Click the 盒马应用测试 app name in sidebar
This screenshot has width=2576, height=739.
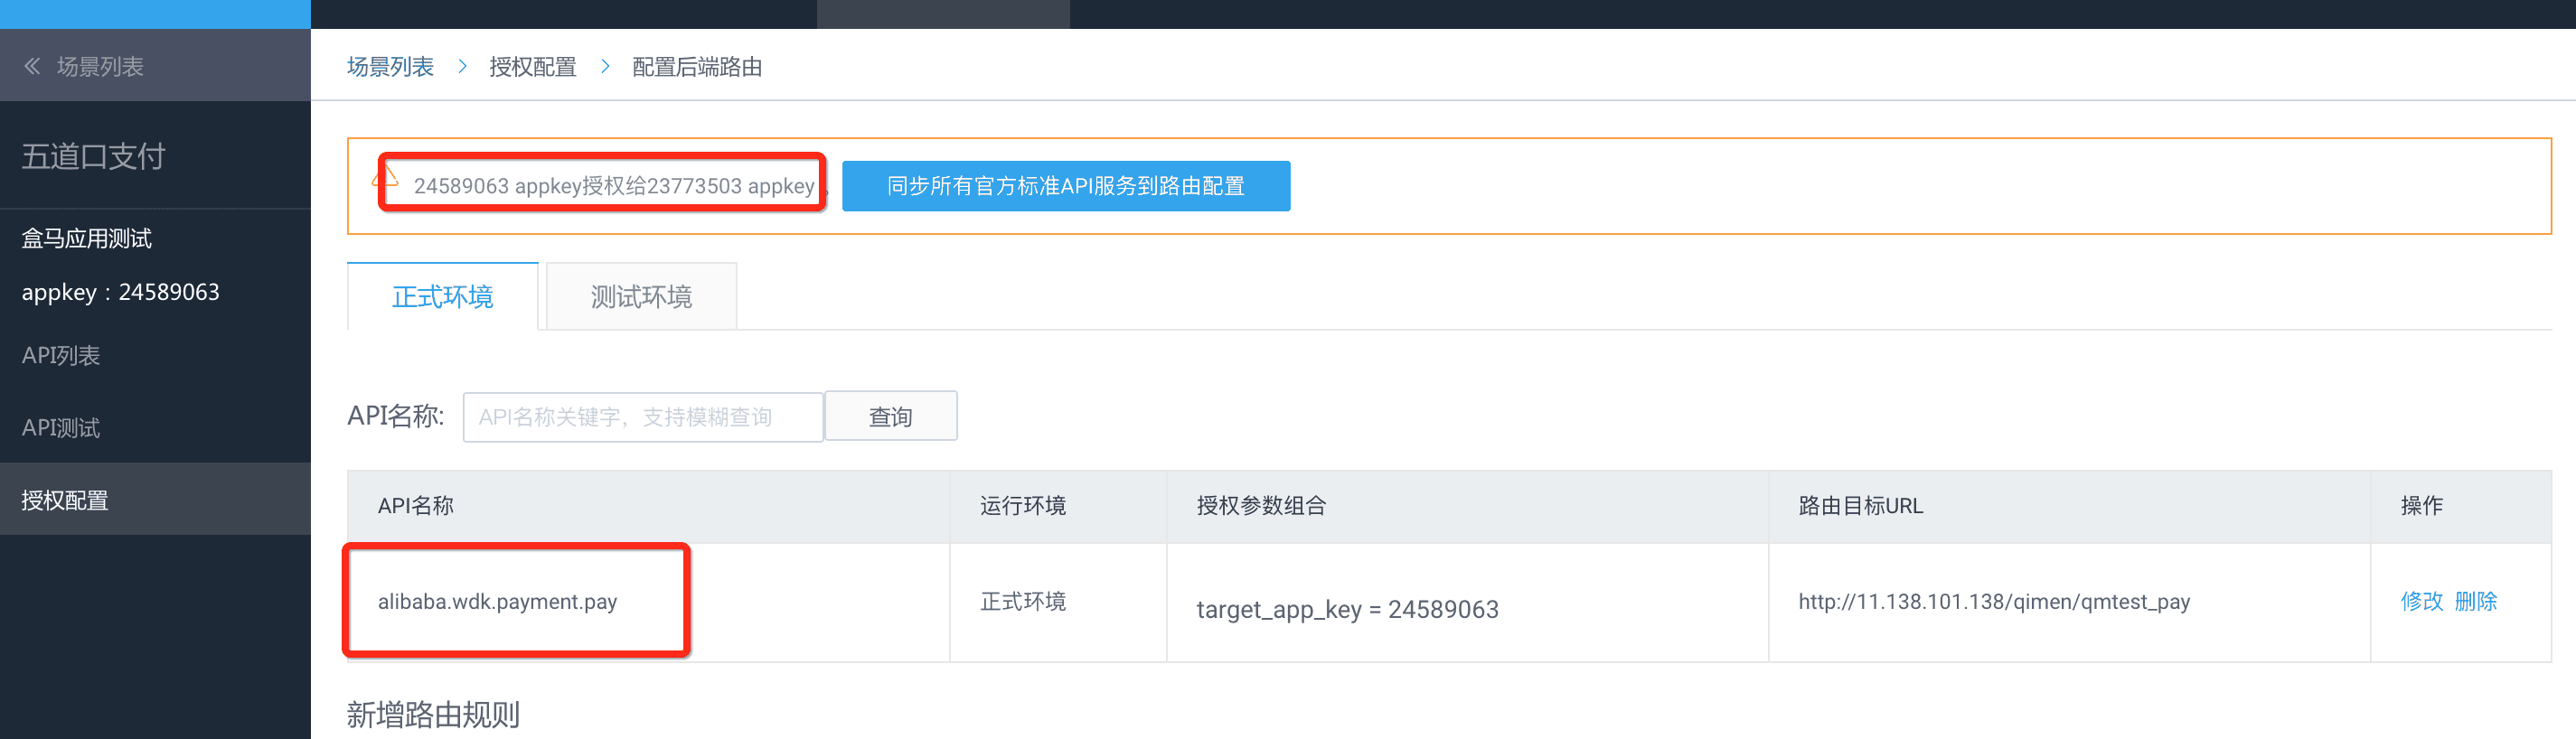87,238
